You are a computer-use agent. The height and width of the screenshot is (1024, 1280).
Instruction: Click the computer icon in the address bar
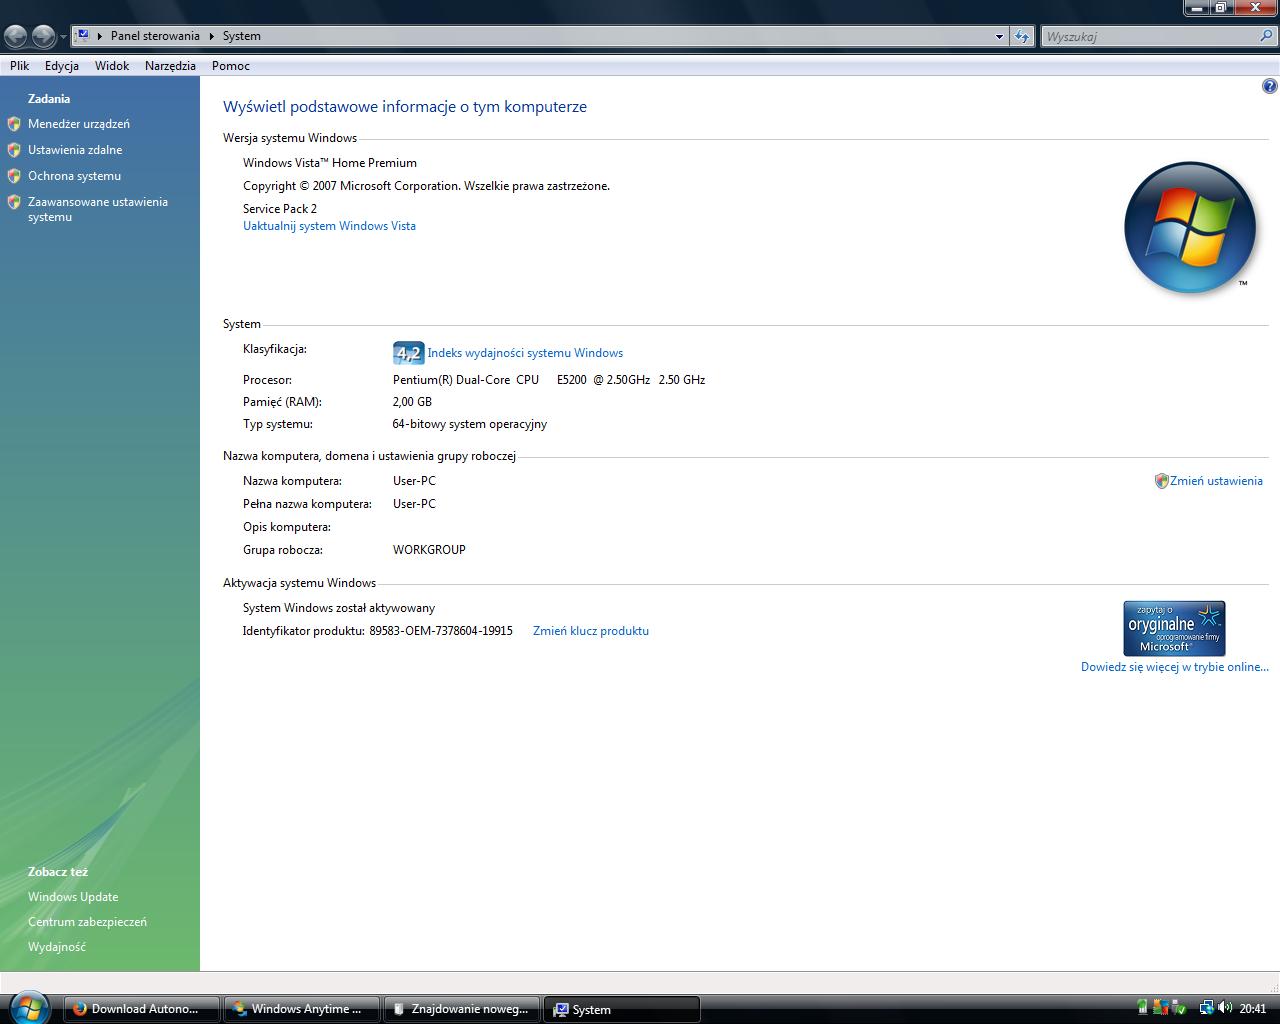83,36
